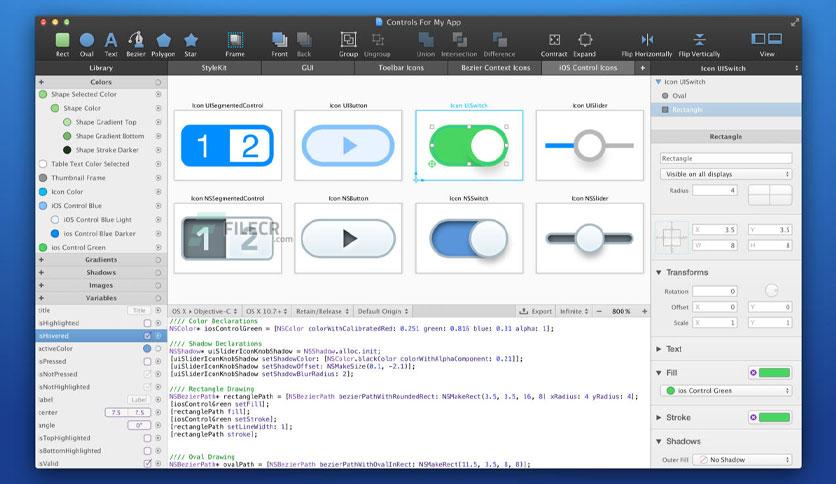This screenshot has height=484, width=836.
Task: Collapse the Shadows inspector section
Action: [659, 441]
